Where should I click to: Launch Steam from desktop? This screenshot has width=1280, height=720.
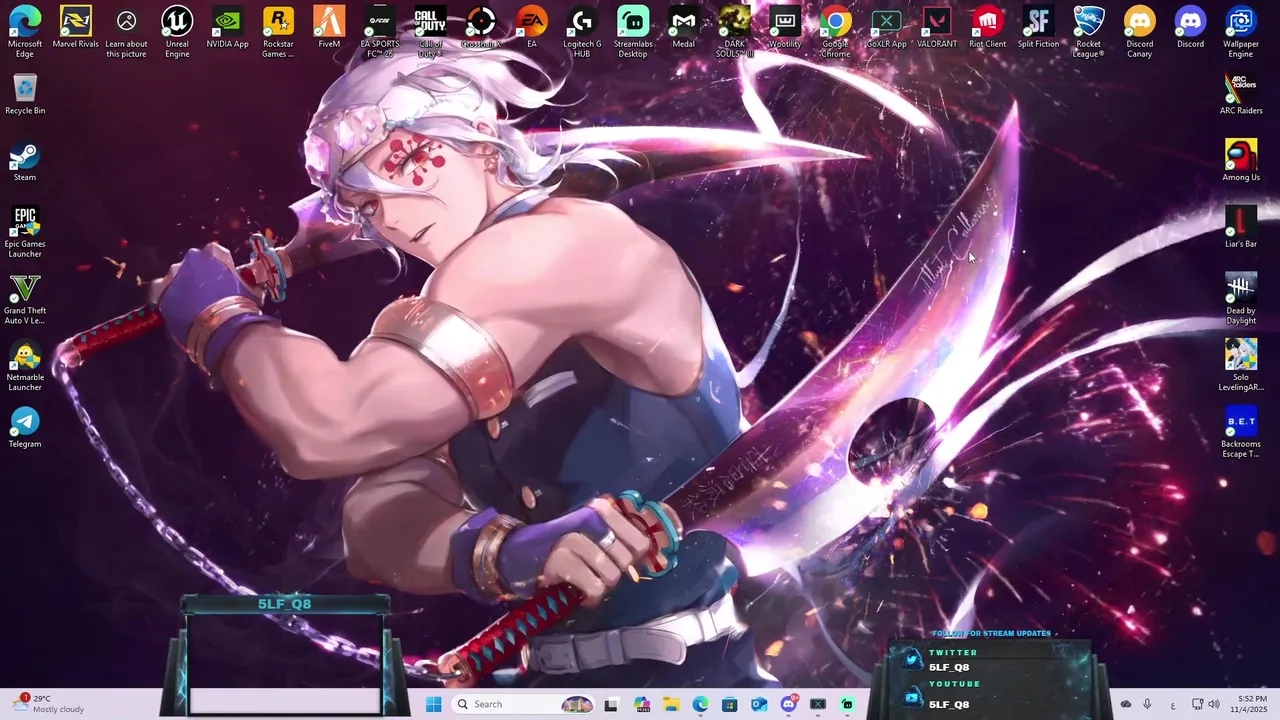(x=25, y=161)
